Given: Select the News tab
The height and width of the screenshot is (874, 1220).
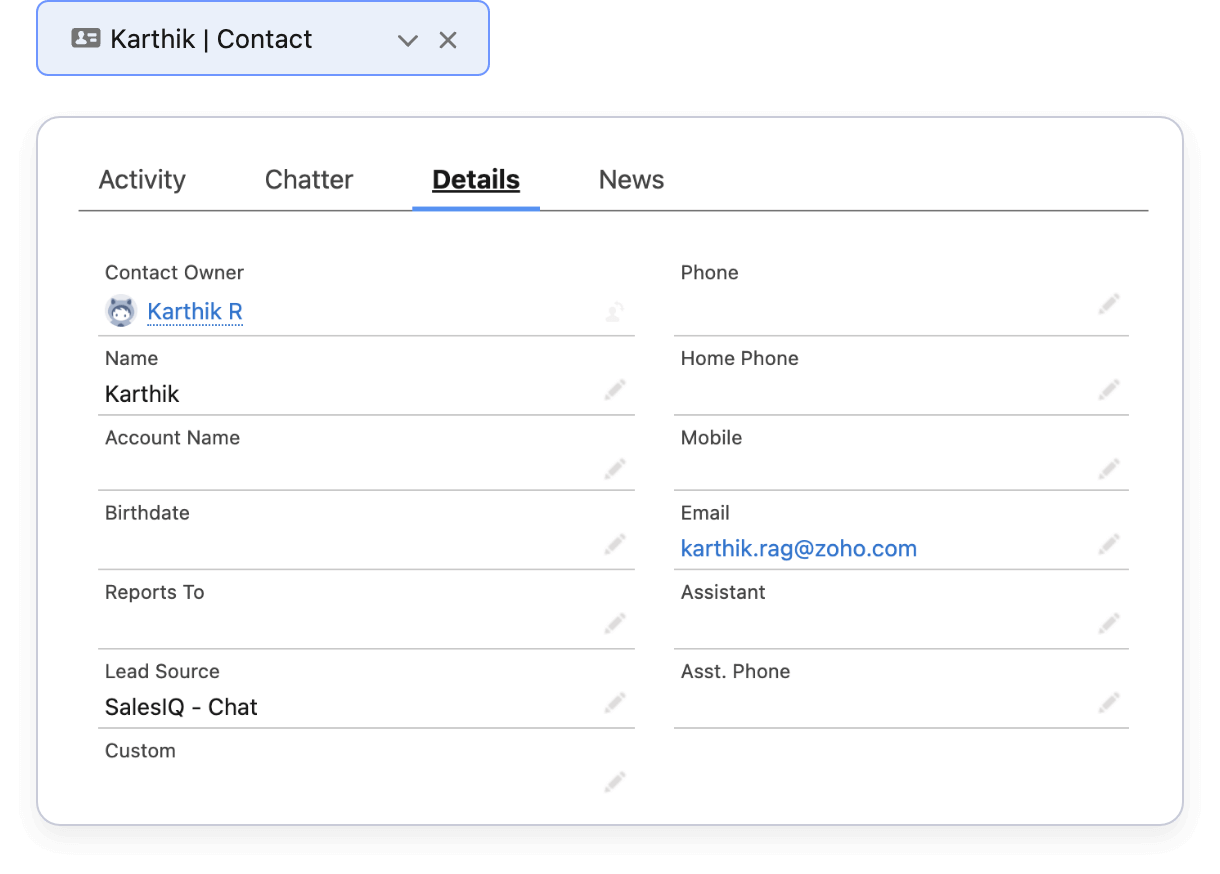Looking at the screenshot, I should point(631,180).
